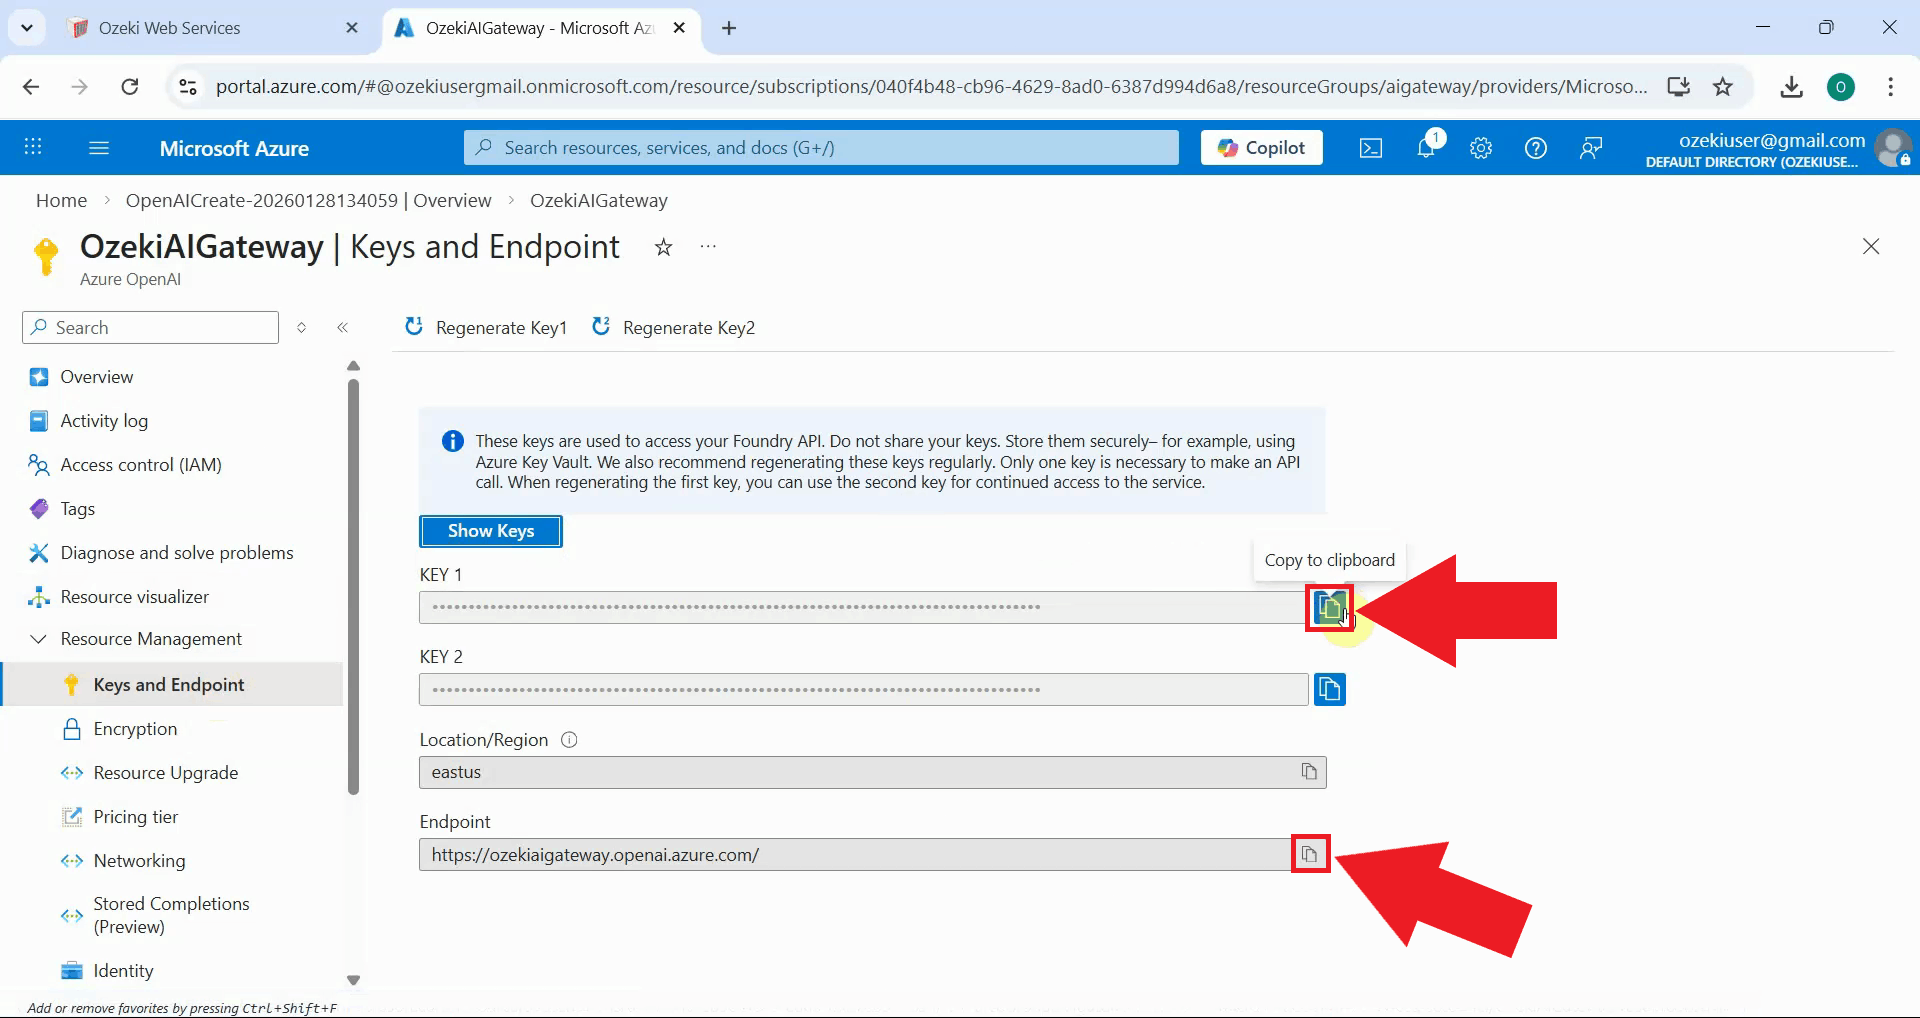
Task: Open the portal settings gear
Action: 1481,147
